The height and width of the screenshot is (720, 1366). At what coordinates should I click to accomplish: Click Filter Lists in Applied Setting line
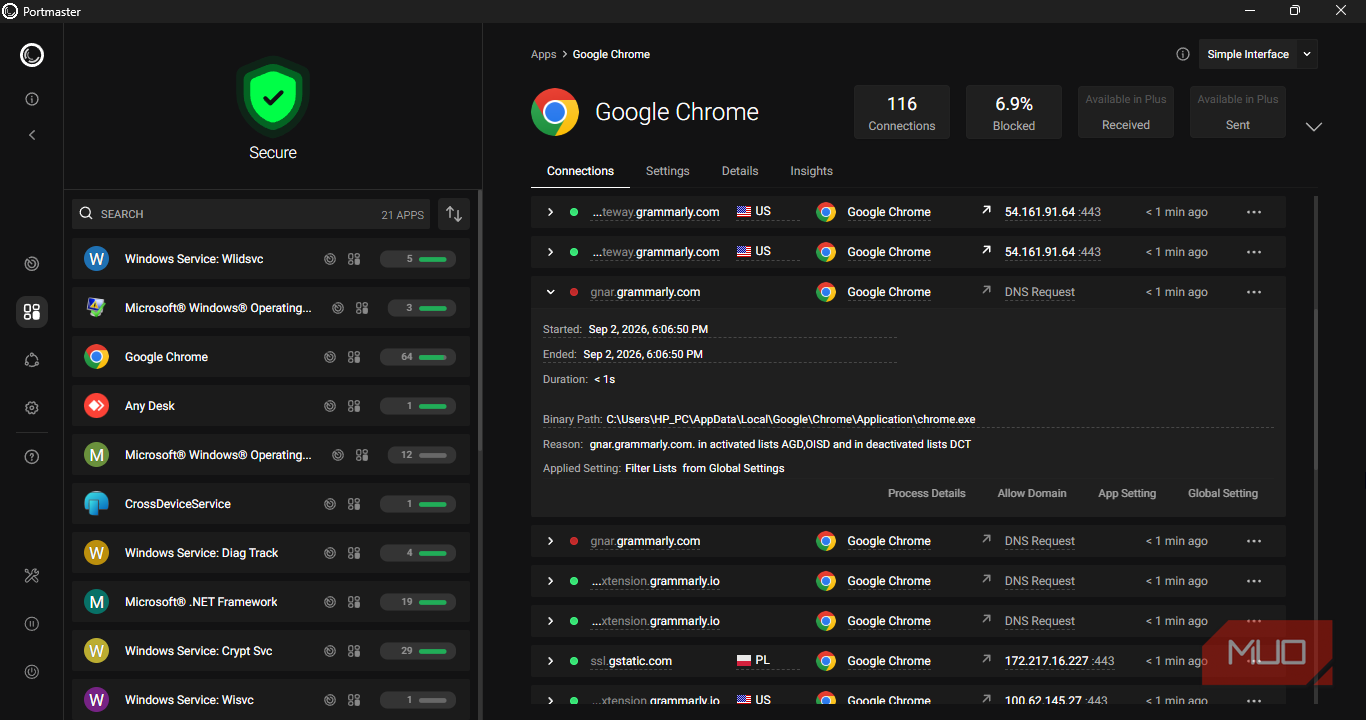point(651,468)
